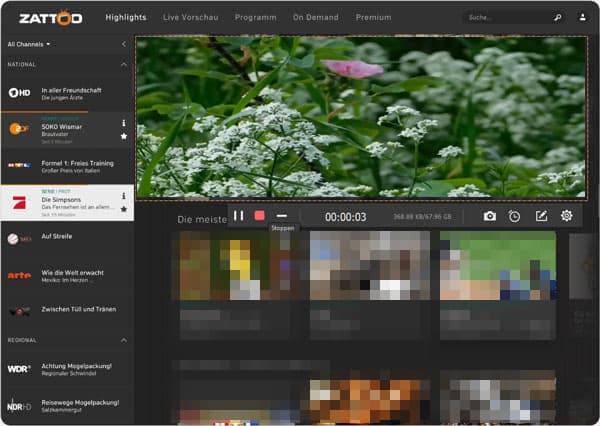
Task: Open the recording timer schedule icon
Action: (514, 216)
